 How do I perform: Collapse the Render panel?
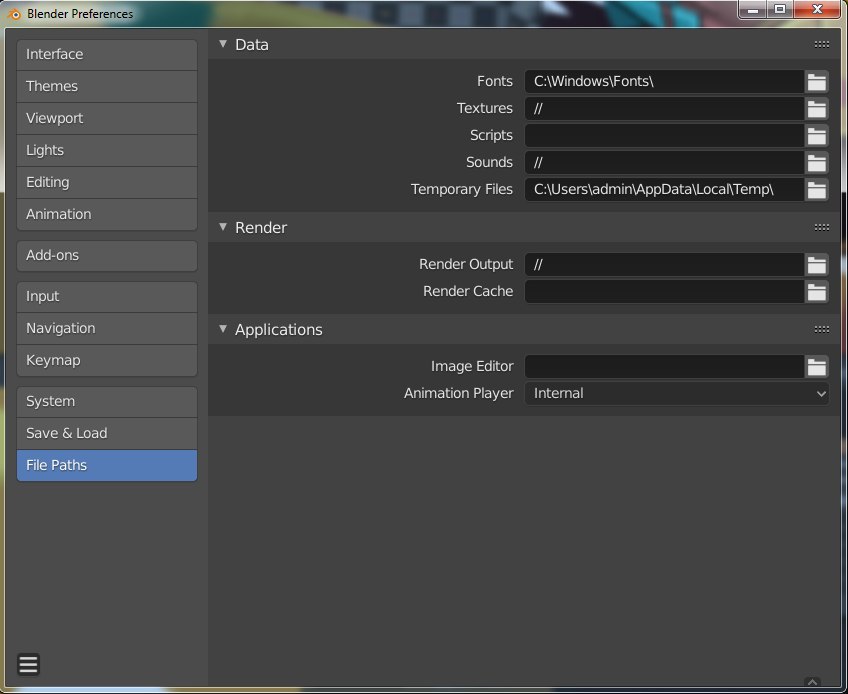pos(223,227)
